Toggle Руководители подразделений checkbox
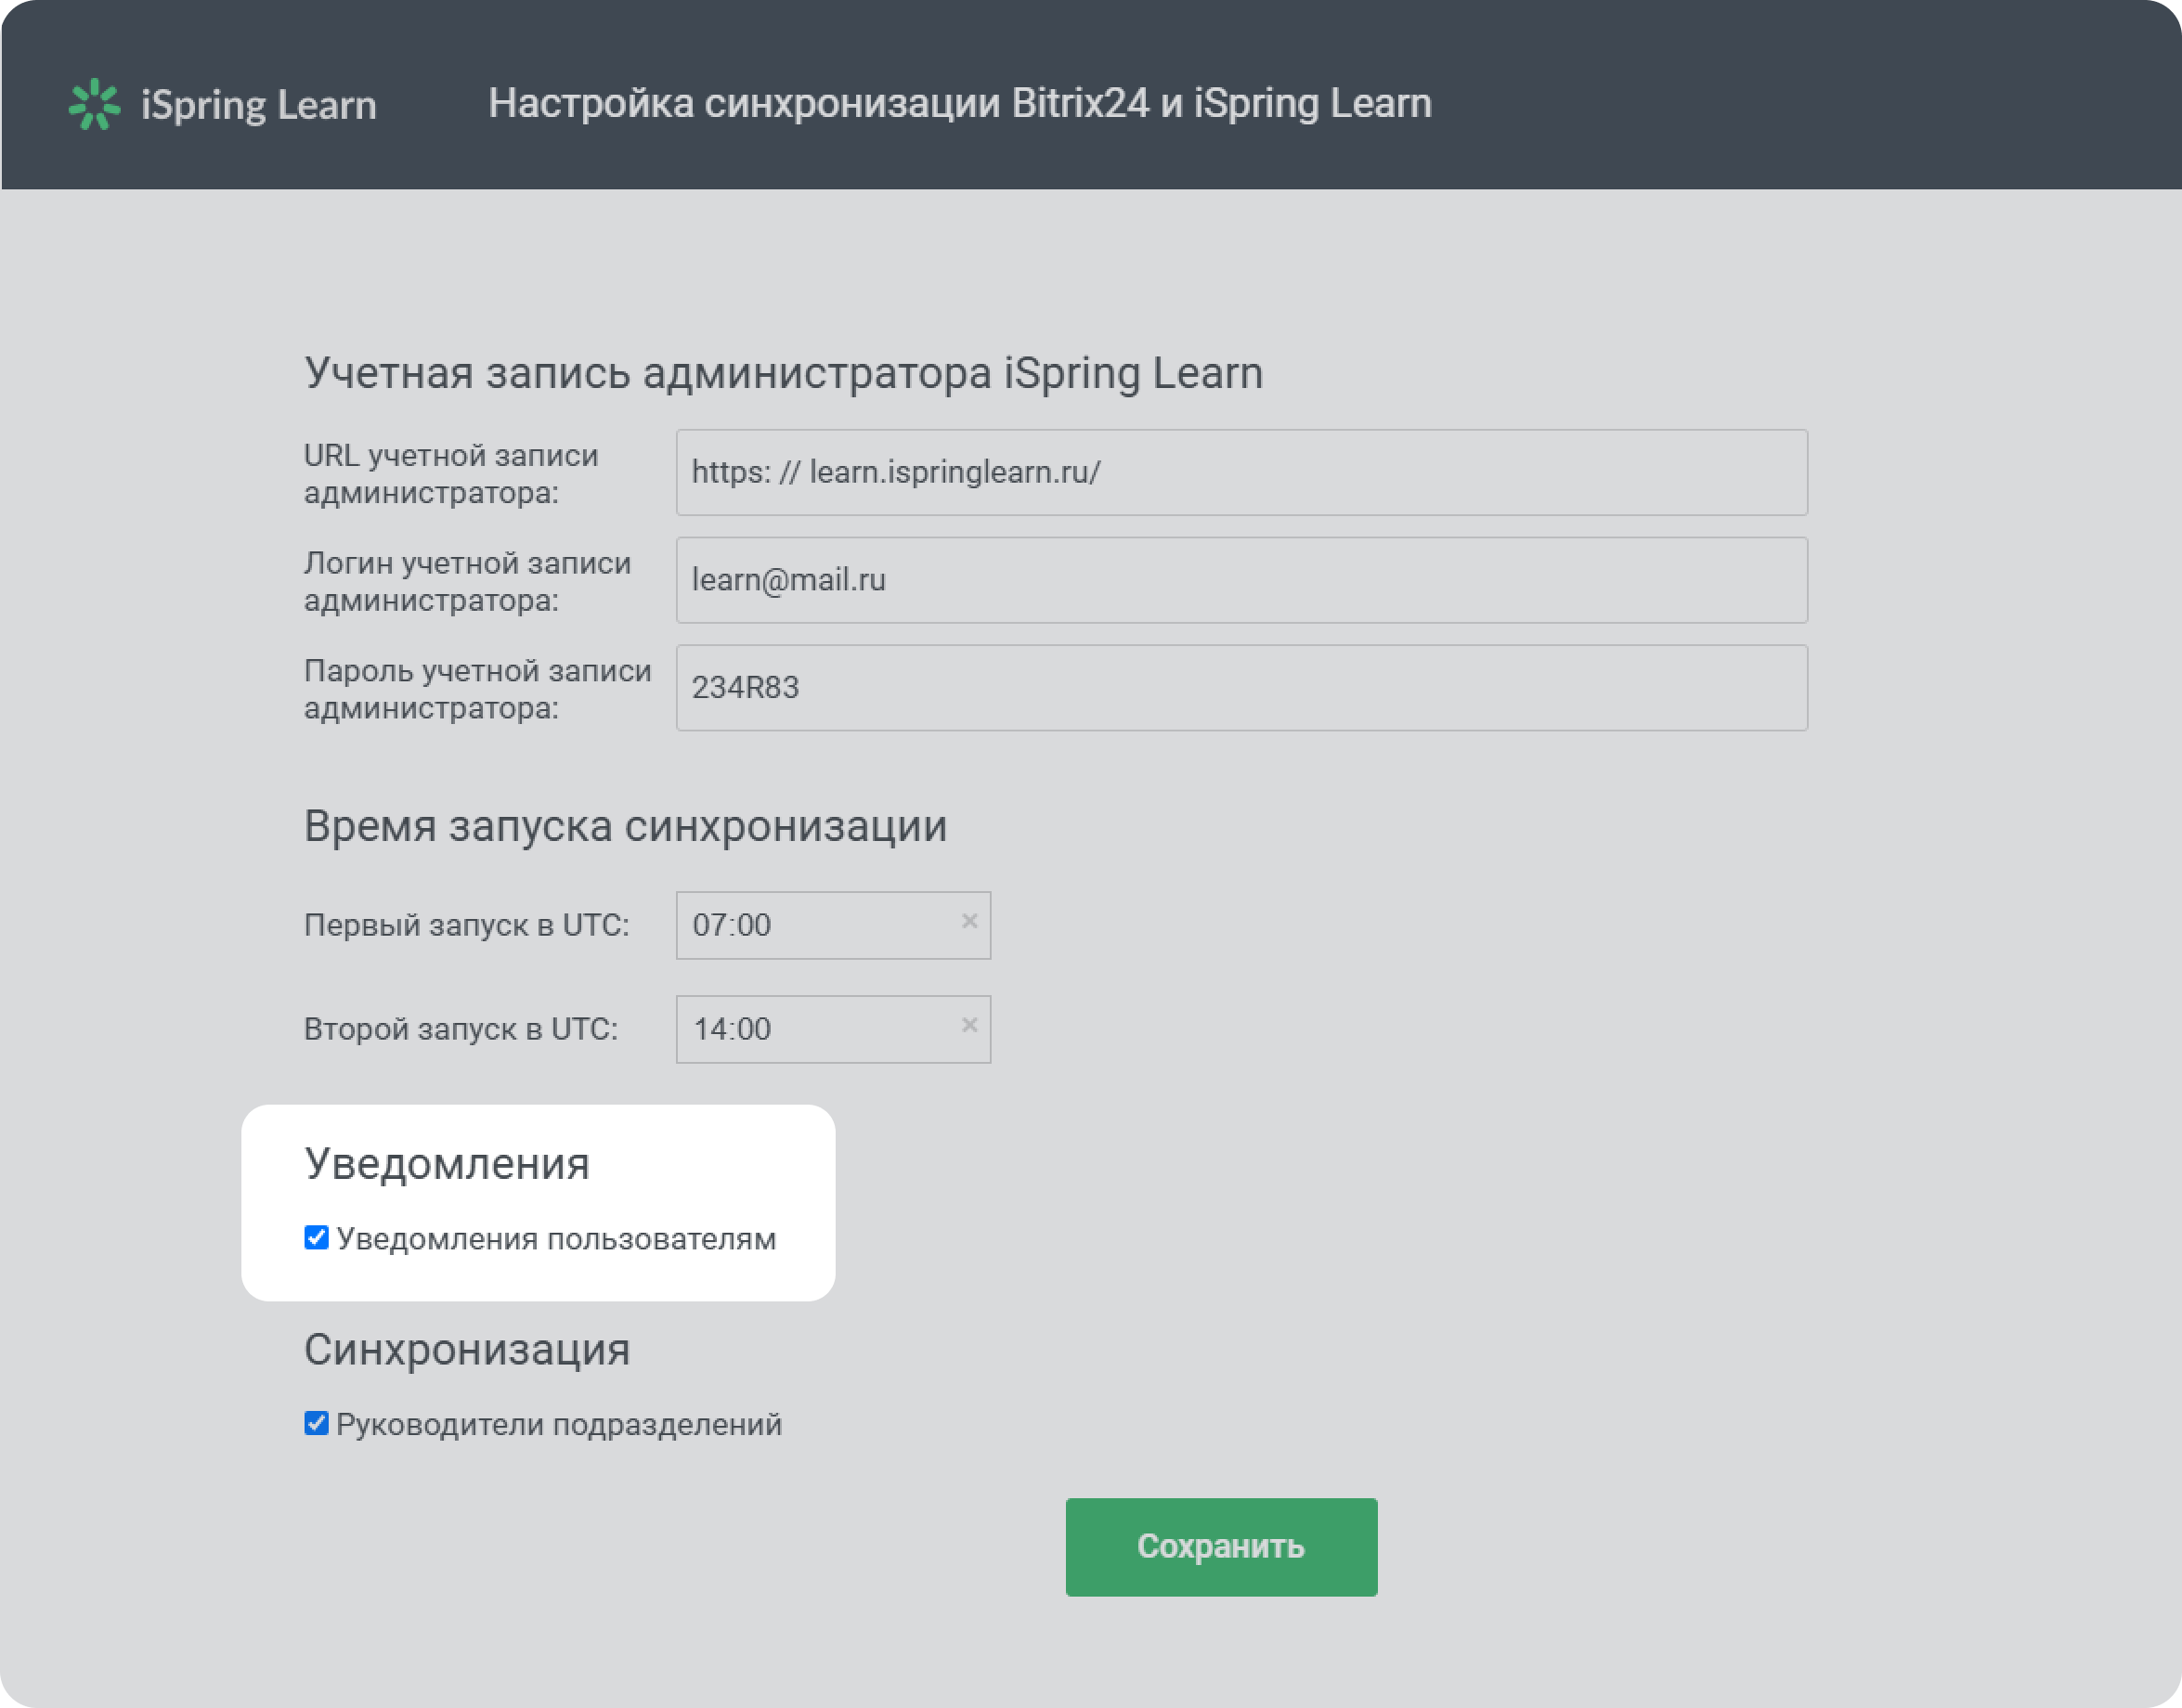 point(316,1423)
